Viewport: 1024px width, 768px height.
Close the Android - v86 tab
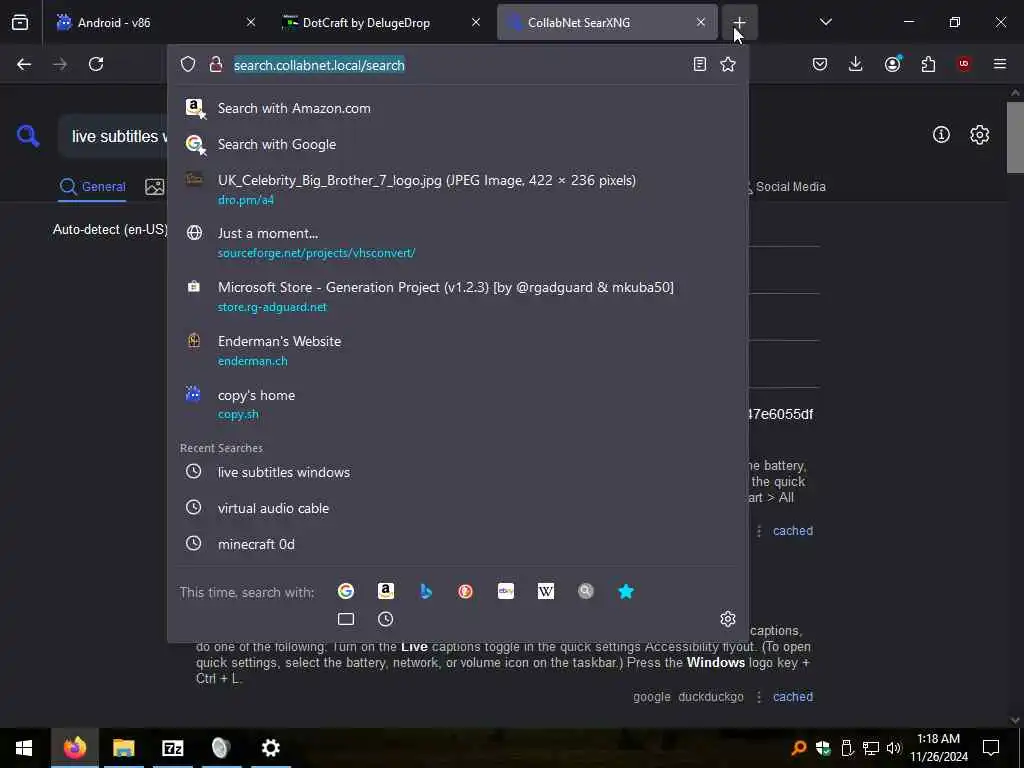[x=251, y=22]
